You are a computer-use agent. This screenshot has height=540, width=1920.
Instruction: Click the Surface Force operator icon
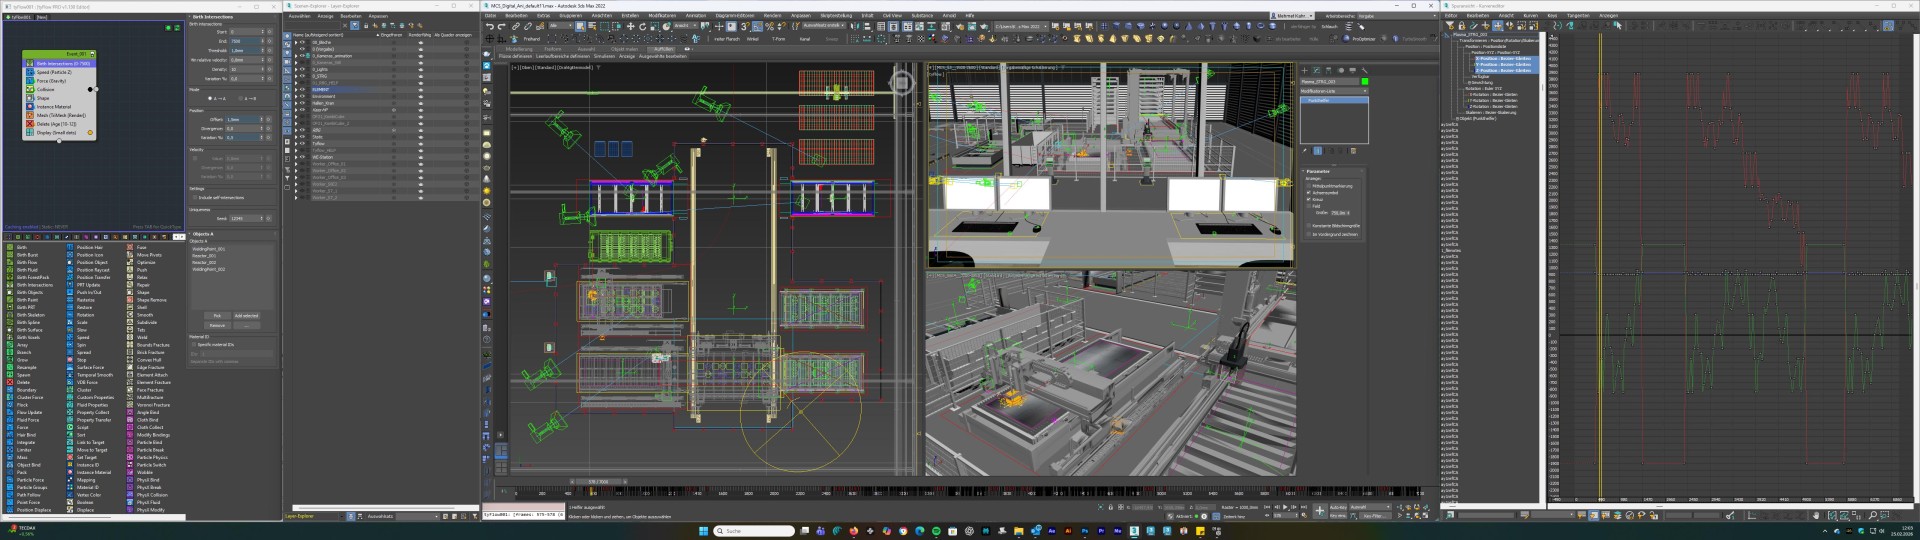coord(71,367)
